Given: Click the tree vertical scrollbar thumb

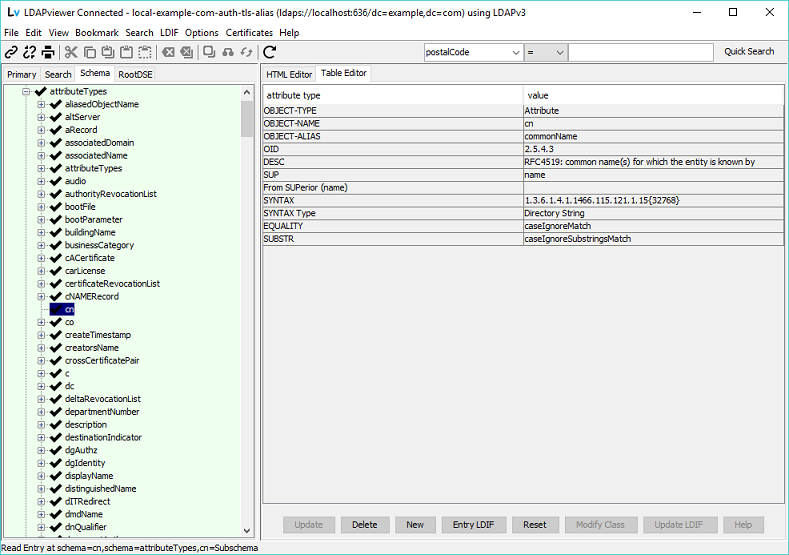Looking at the screenshot, I should tap(247, 119).
